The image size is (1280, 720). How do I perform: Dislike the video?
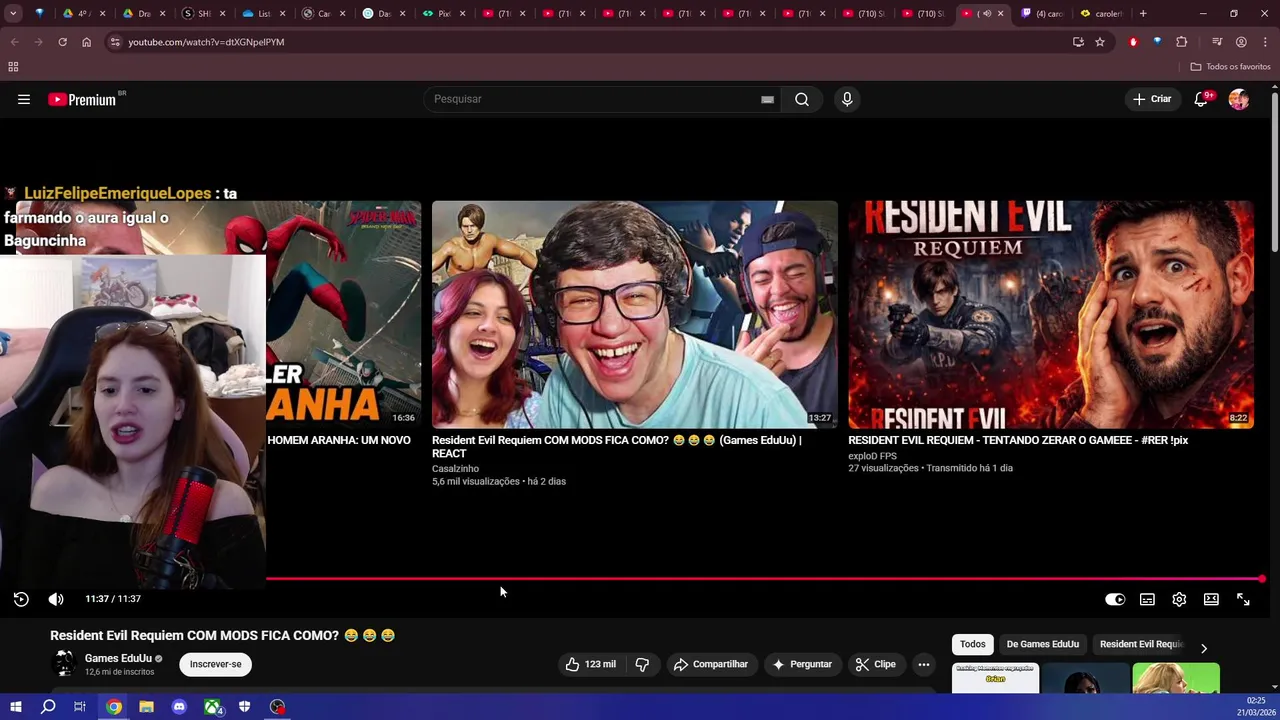click(x=642, y=664)
